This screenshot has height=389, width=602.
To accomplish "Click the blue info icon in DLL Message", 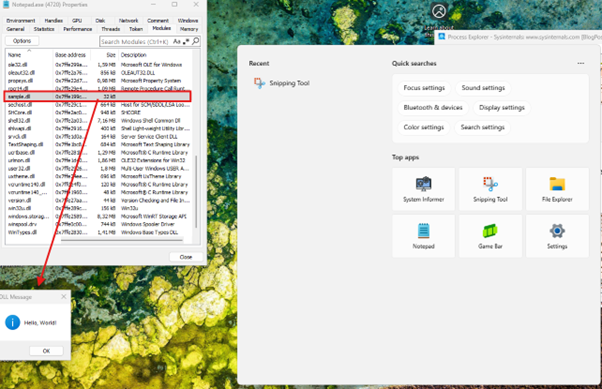I will (x=12, y=322).
